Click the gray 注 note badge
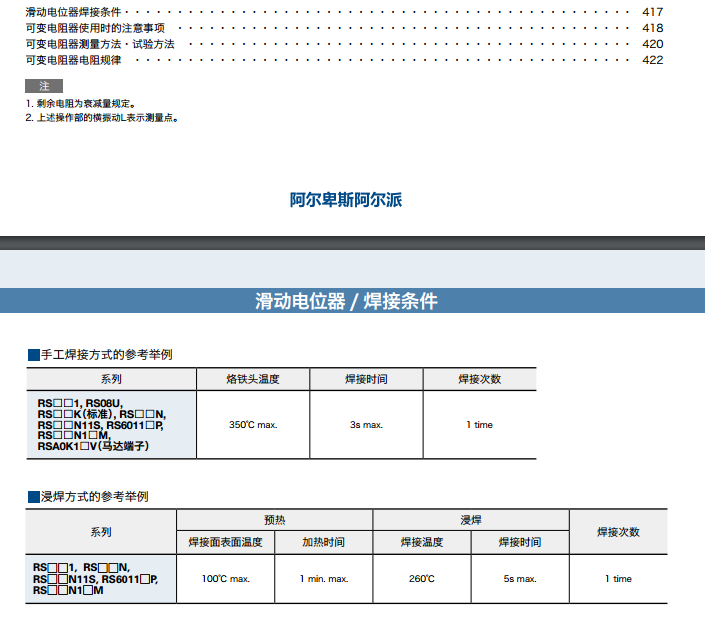The width and height of the screenshot is (705, 621). coord(44,86)
